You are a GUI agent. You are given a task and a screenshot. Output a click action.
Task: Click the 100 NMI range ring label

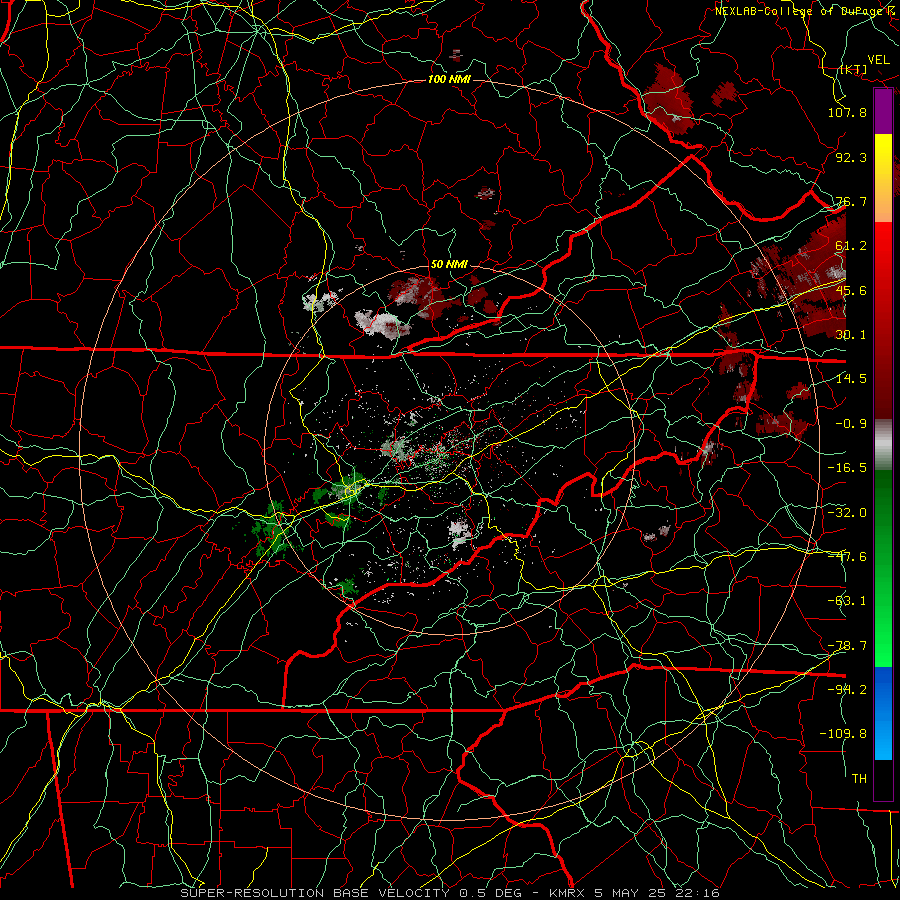point(449,79)
